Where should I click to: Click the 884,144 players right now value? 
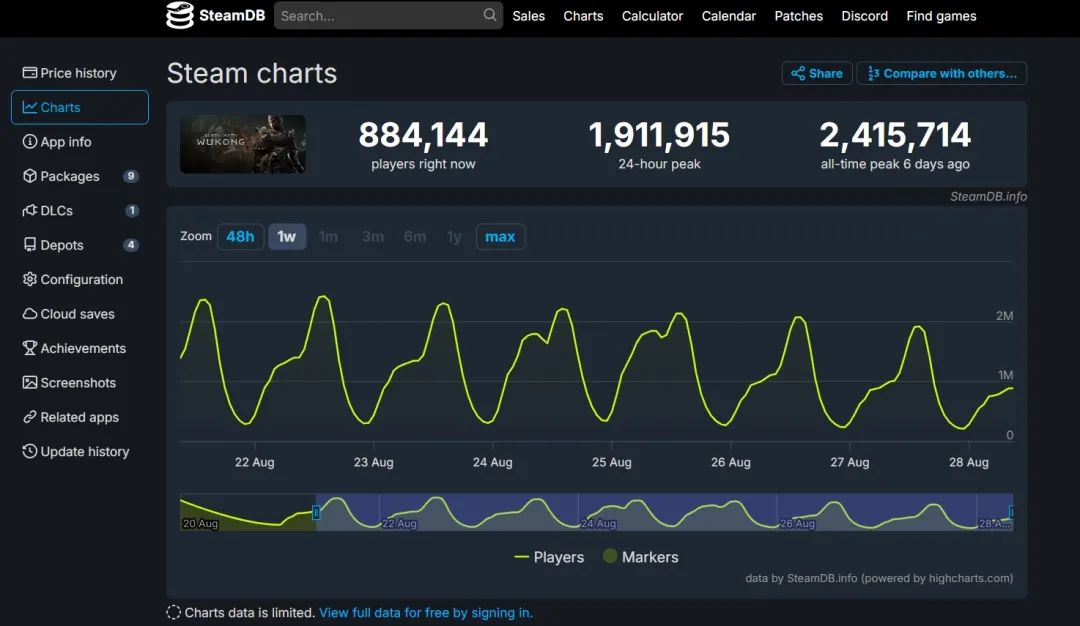click(423, 134)
